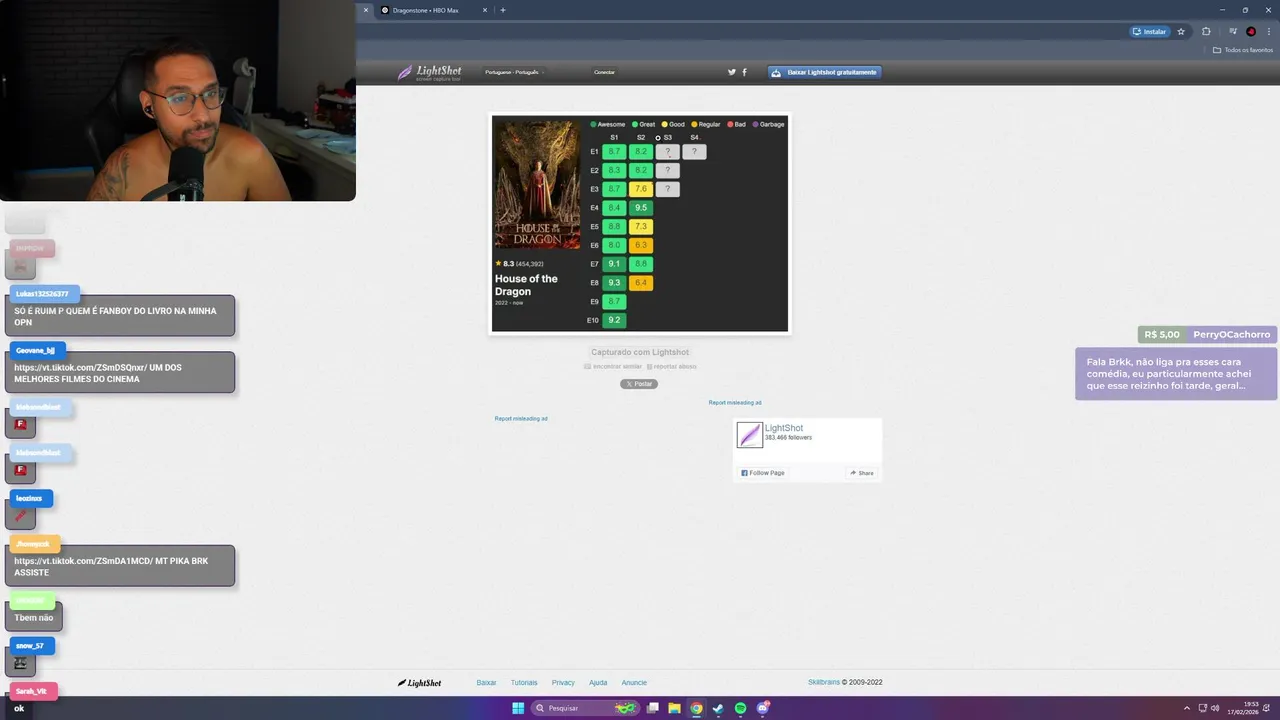Click the reportar abuso link
The image size is (1280, 720).
pos(672,366)
